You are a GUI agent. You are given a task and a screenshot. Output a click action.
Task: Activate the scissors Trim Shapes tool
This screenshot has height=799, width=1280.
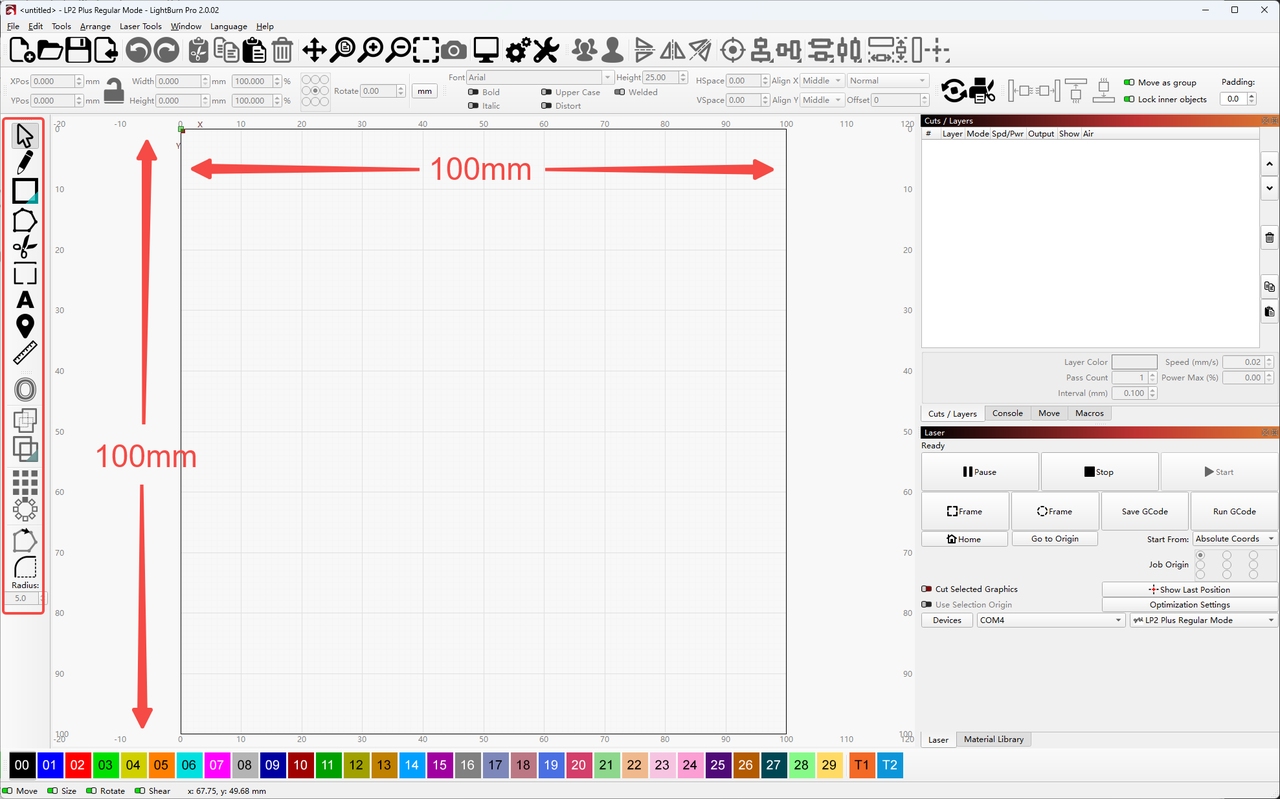(25, 247)
